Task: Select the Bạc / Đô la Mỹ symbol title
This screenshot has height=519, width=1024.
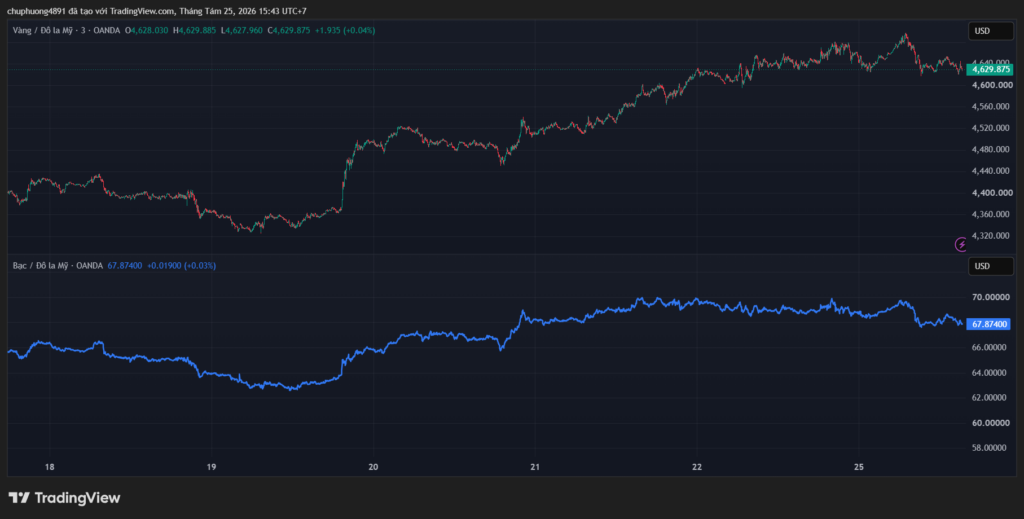Action: [57, 266]
